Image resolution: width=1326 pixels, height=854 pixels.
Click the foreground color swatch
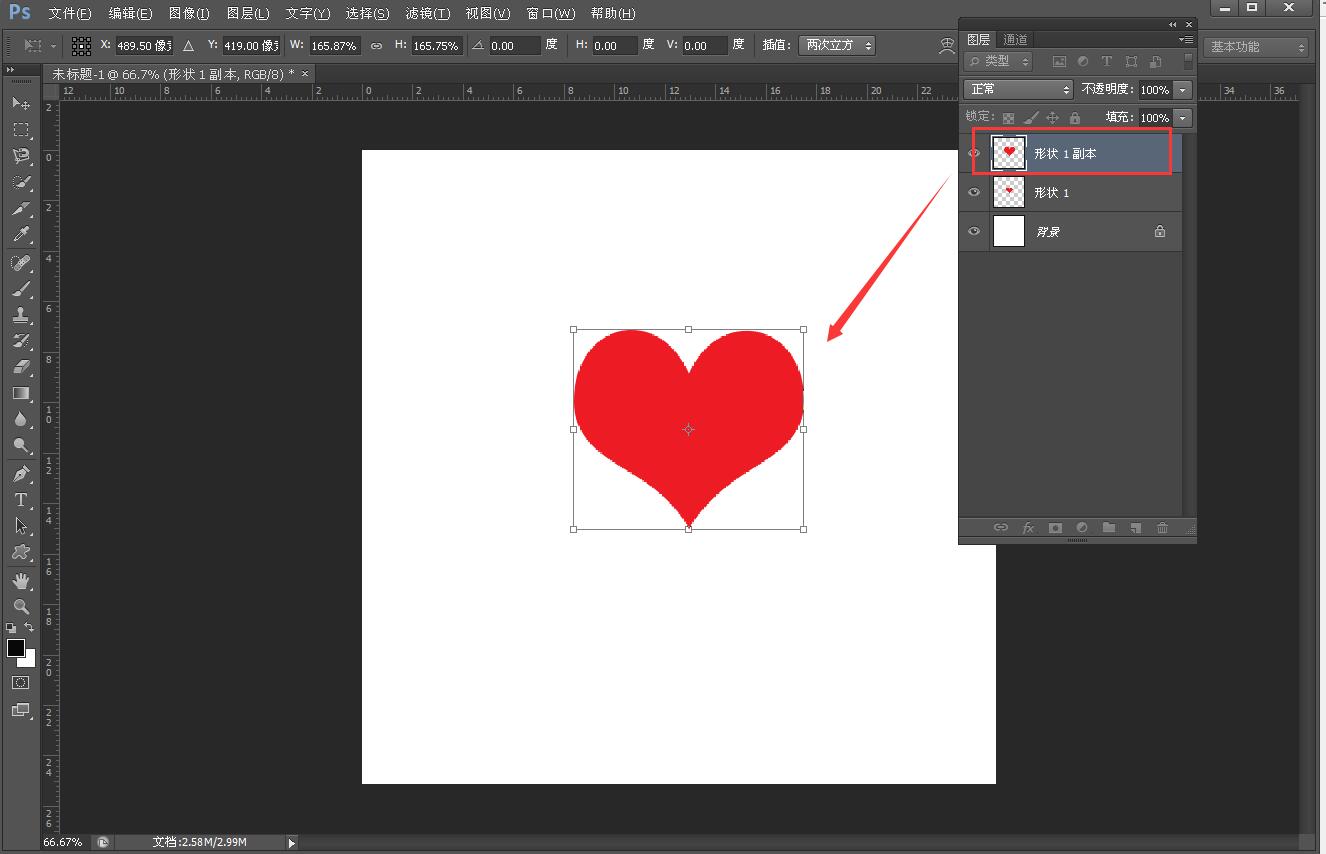(x=17, y=648)
